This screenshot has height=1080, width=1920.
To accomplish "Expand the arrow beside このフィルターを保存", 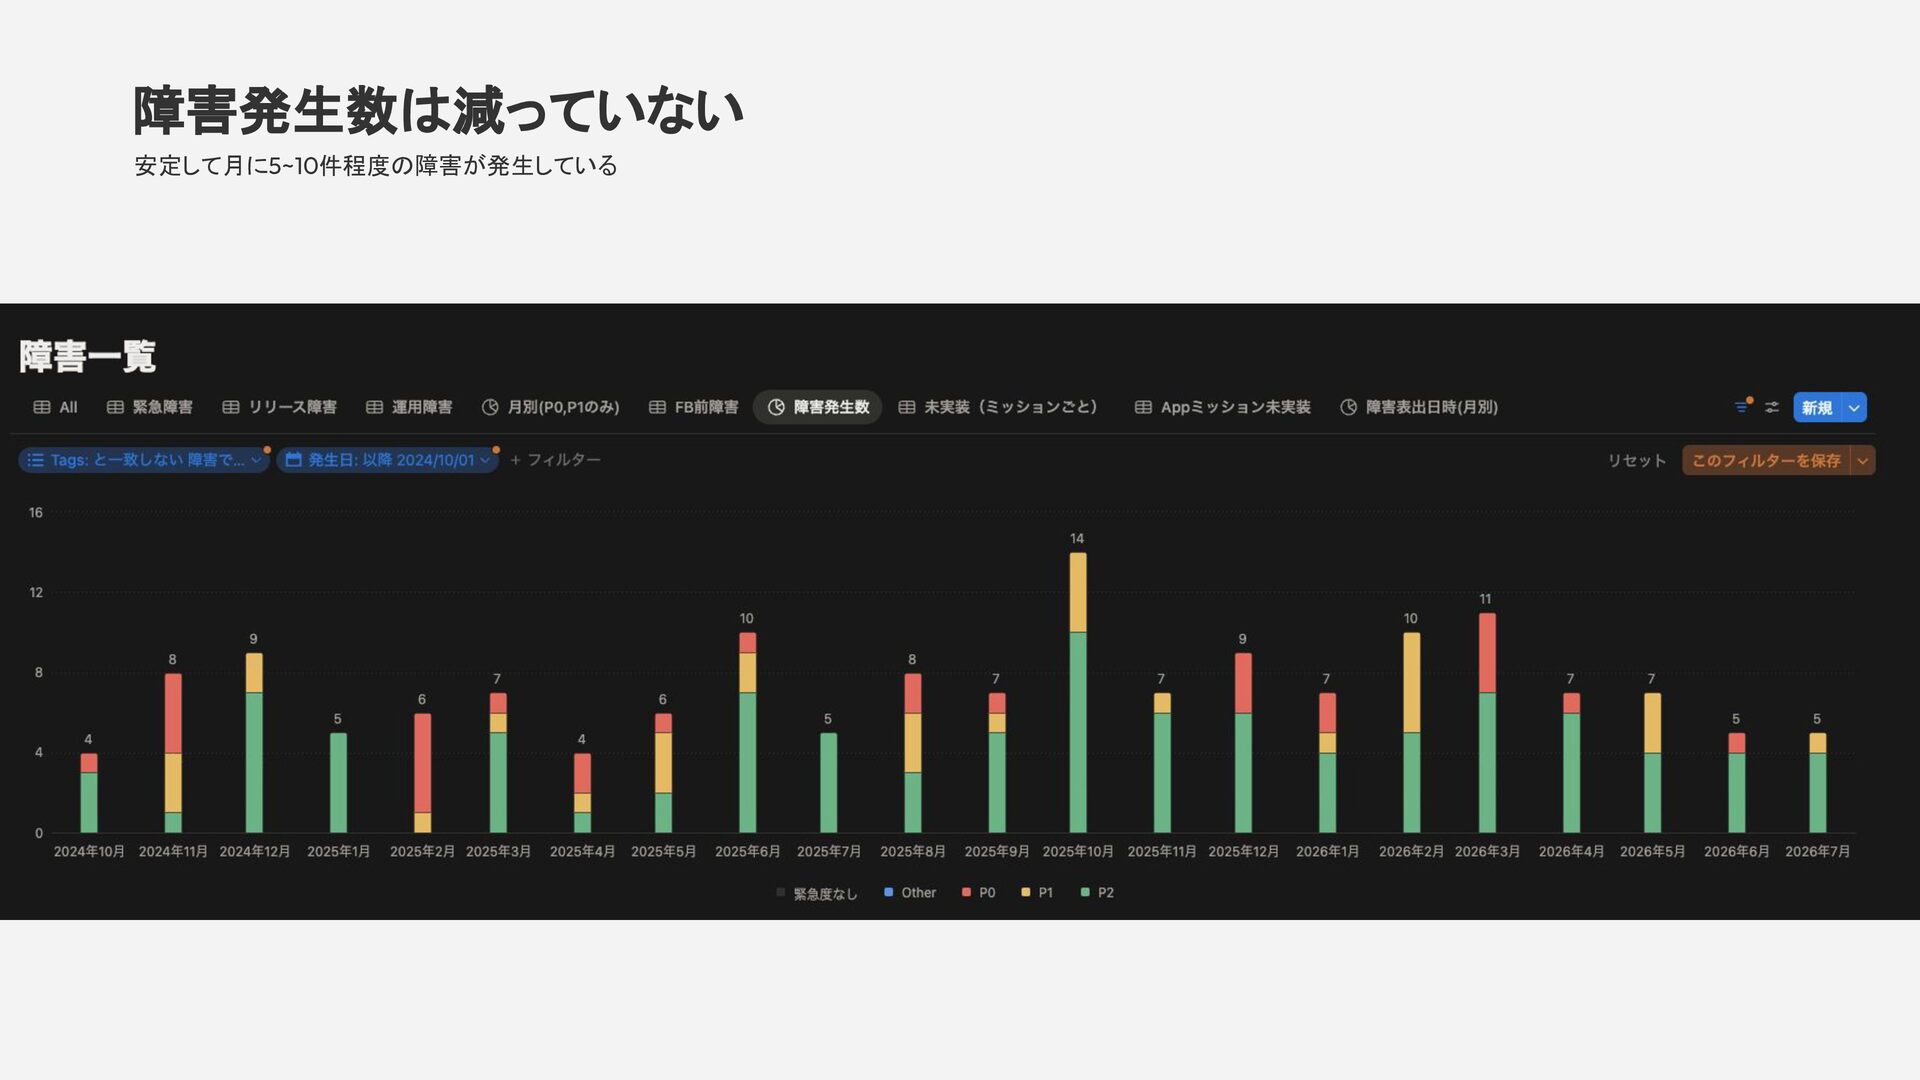I will (1863, 460).
